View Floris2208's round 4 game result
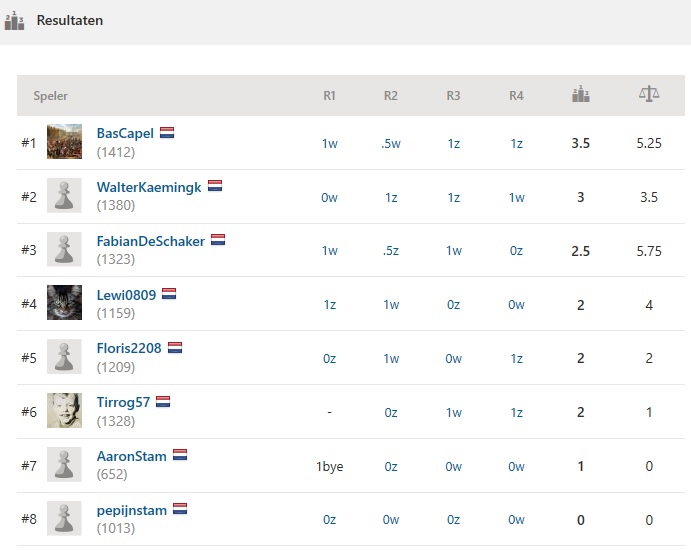The width and height of the screenshot is (691, 550). tap(516, 359)
